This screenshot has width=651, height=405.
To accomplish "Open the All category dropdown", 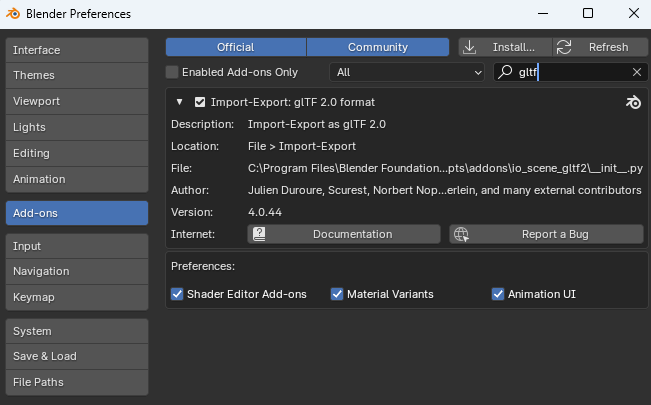I will coord(407,72).
